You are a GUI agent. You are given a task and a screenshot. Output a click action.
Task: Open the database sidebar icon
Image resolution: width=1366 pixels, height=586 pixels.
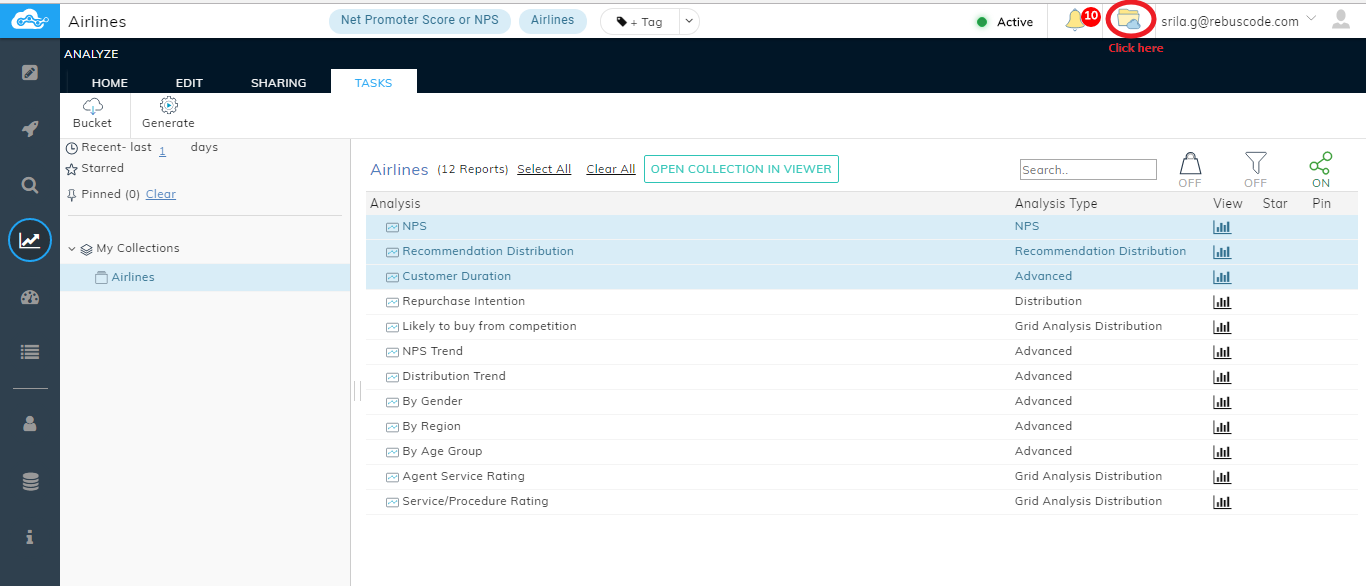tap(30, 482)
